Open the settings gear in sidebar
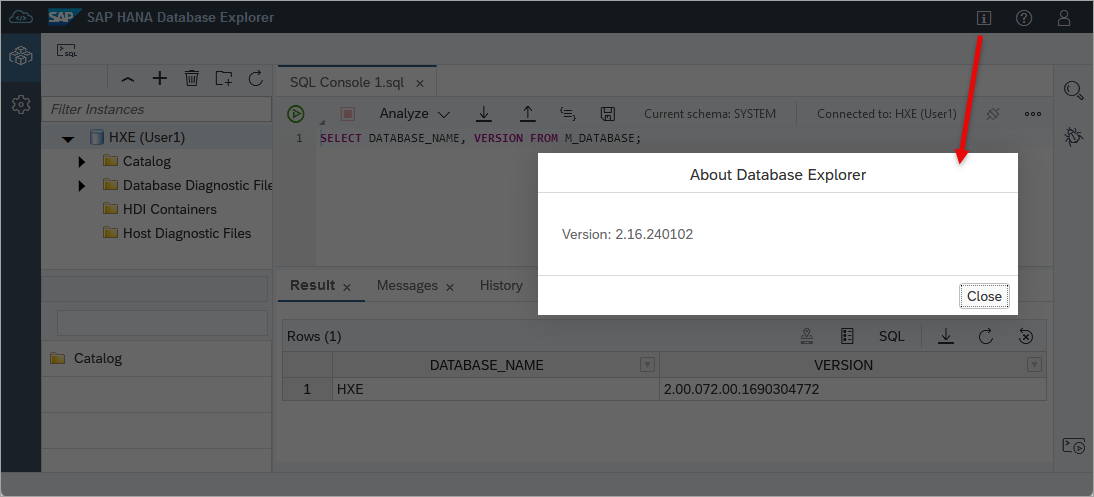This screenshot has height=497, width=1094. pyautogui.click(x=21, y=105)
